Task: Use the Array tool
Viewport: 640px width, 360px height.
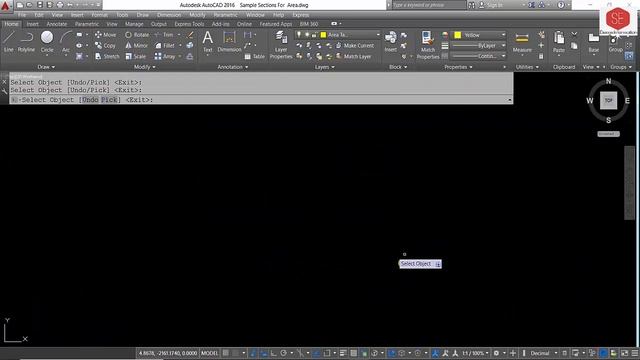Action: point(165,56)
